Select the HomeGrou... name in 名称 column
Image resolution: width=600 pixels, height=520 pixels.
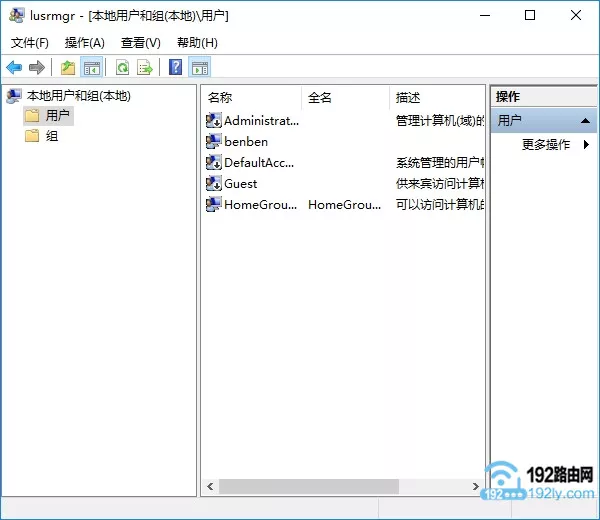pyautogui.click(x=261, y=205)
